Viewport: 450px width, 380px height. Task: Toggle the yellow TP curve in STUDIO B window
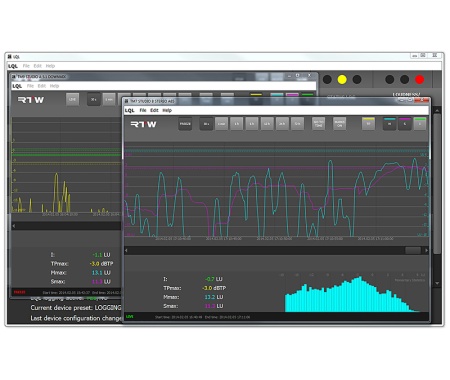coord(368,124)
